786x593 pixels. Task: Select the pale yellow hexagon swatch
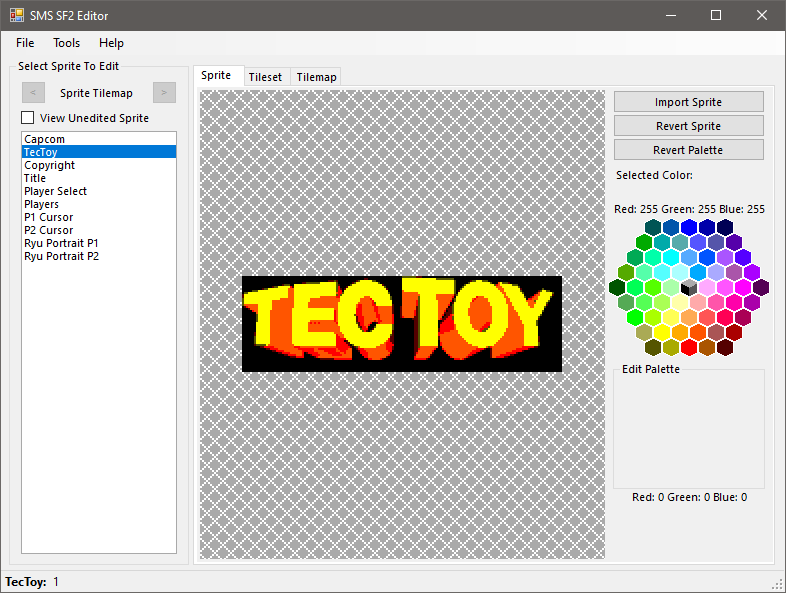click(x=680, y=302)
